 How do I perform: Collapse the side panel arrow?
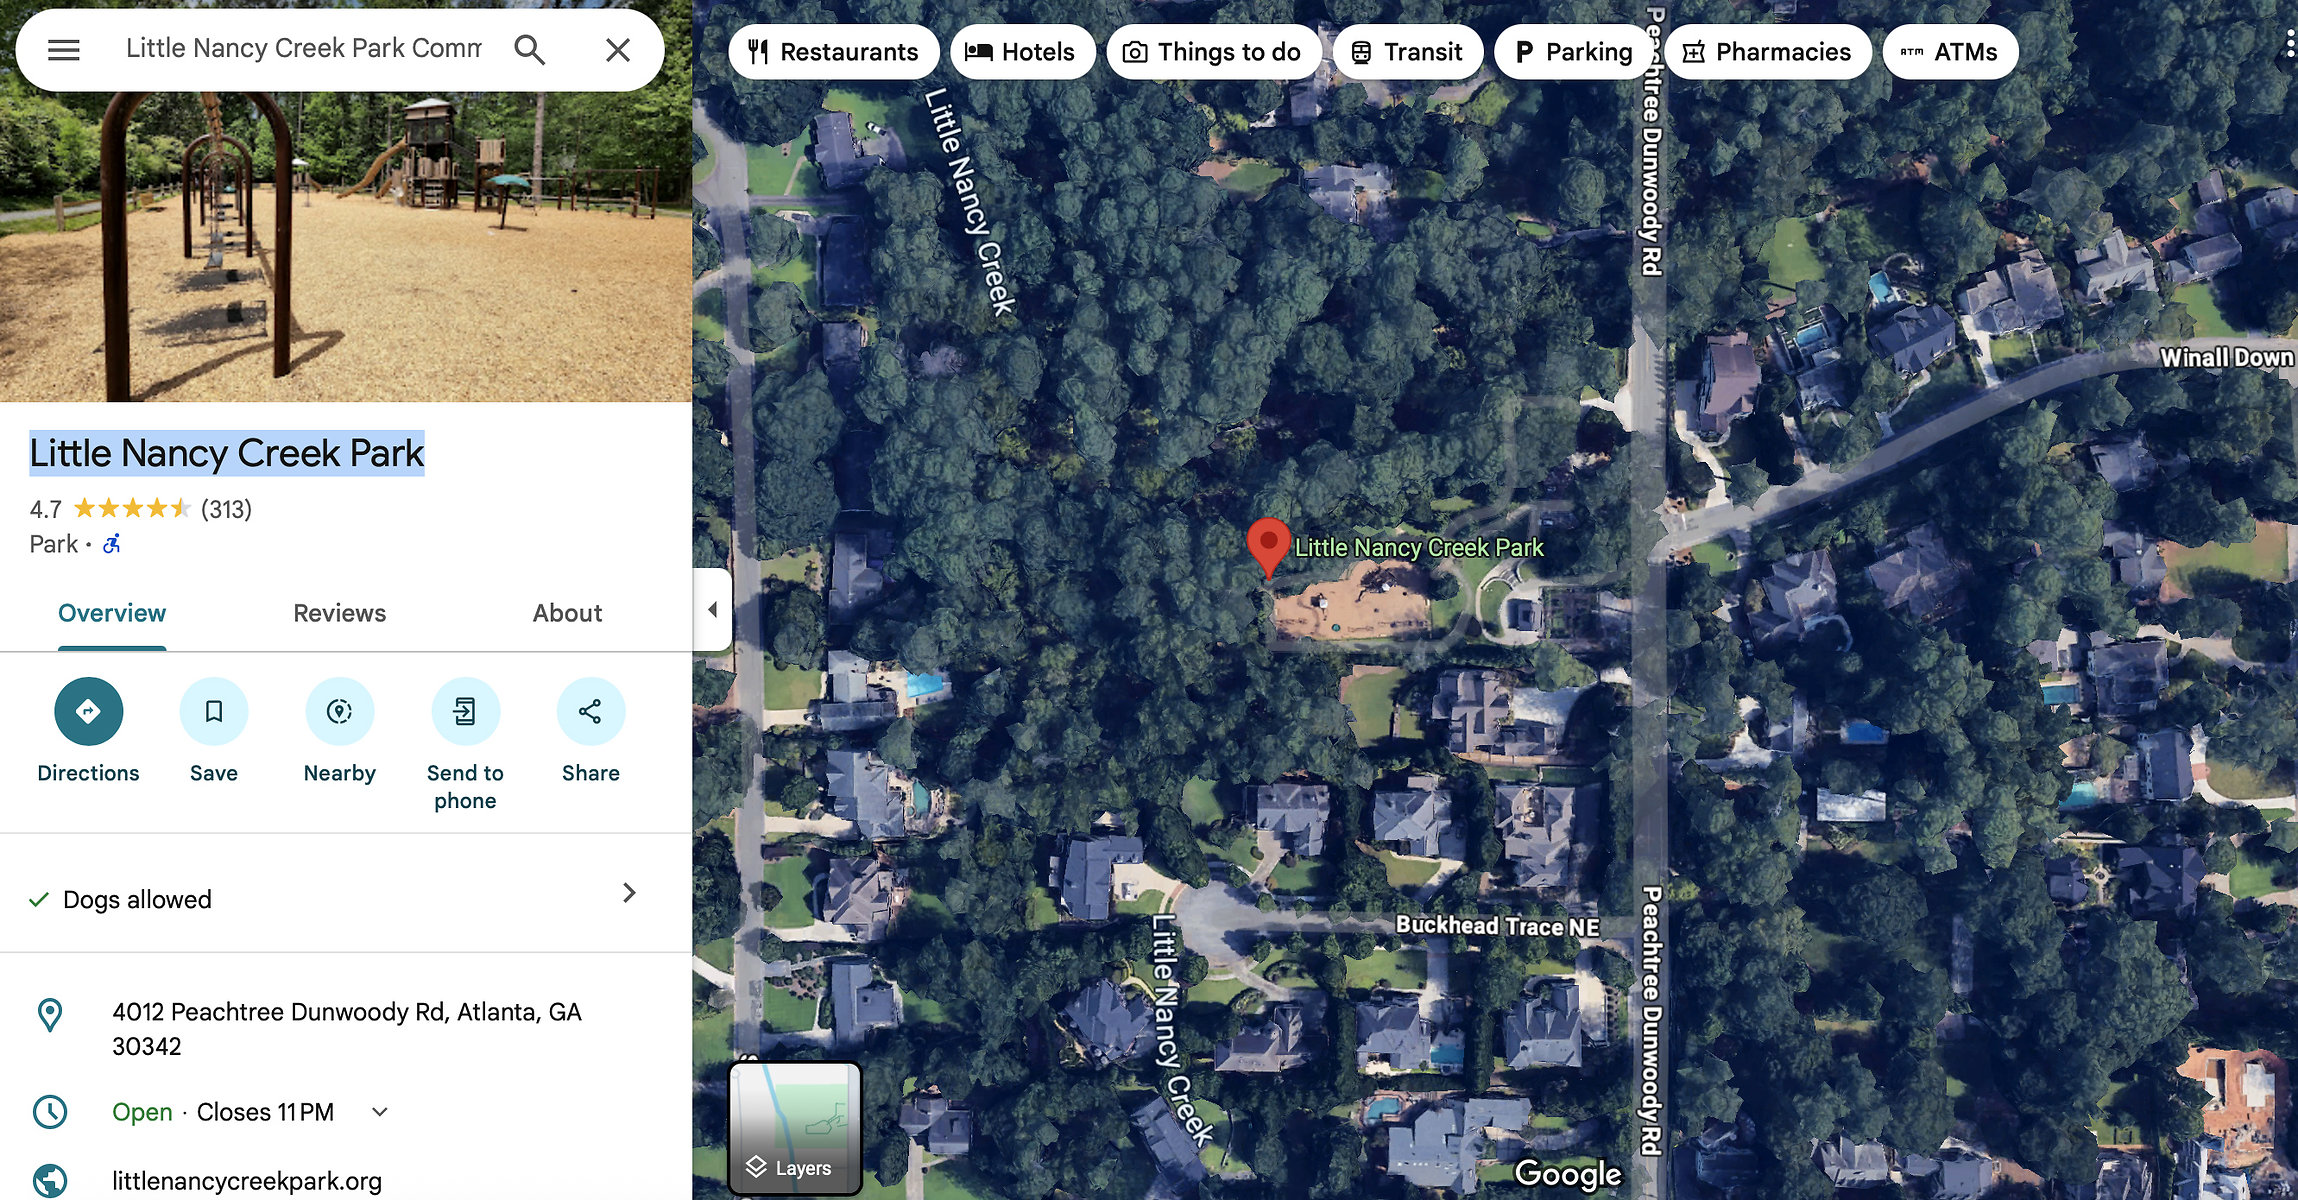pyautogui.click(x=712, y=609)
